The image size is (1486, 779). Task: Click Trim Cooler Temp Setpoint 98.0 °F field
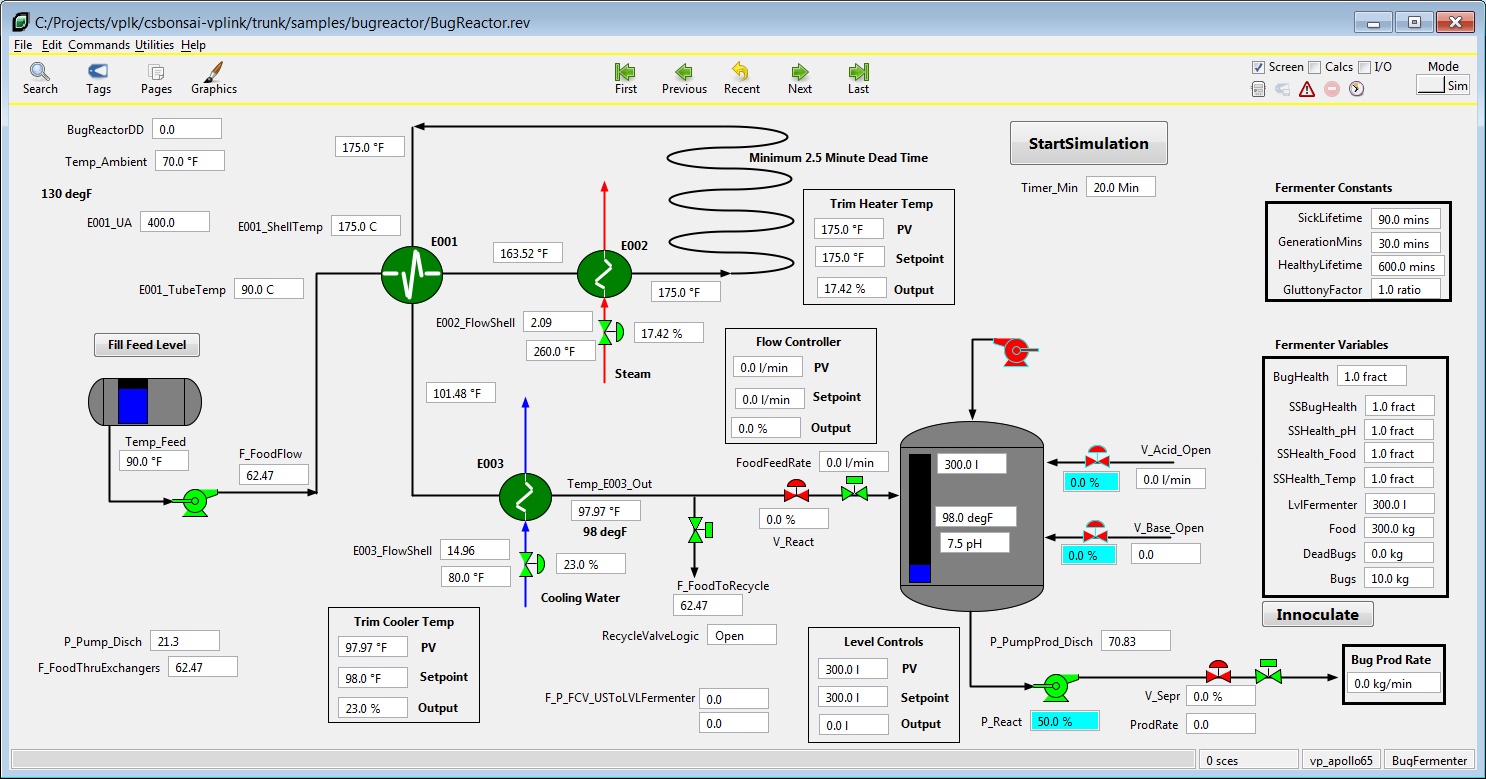pyautogui.click(x=372, y=677)
